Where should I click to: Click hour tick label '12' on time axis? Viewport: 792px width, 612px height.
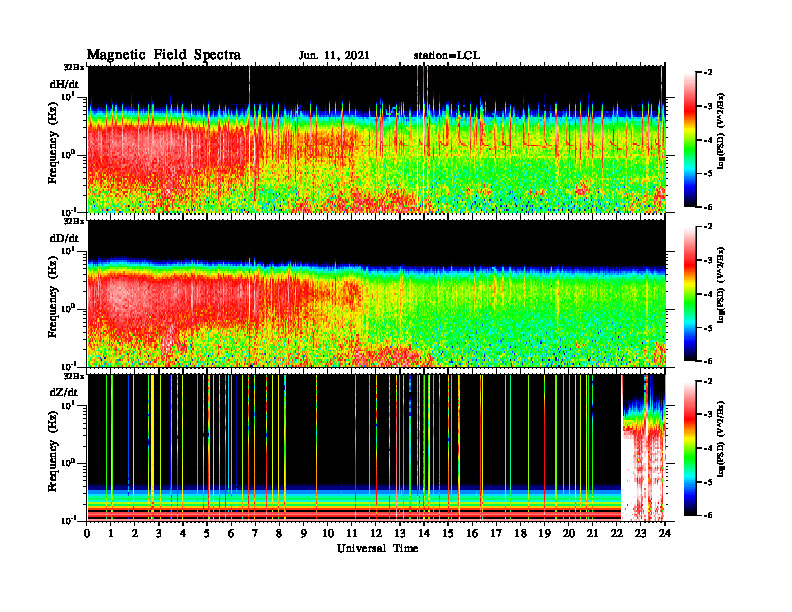[376, 533]
